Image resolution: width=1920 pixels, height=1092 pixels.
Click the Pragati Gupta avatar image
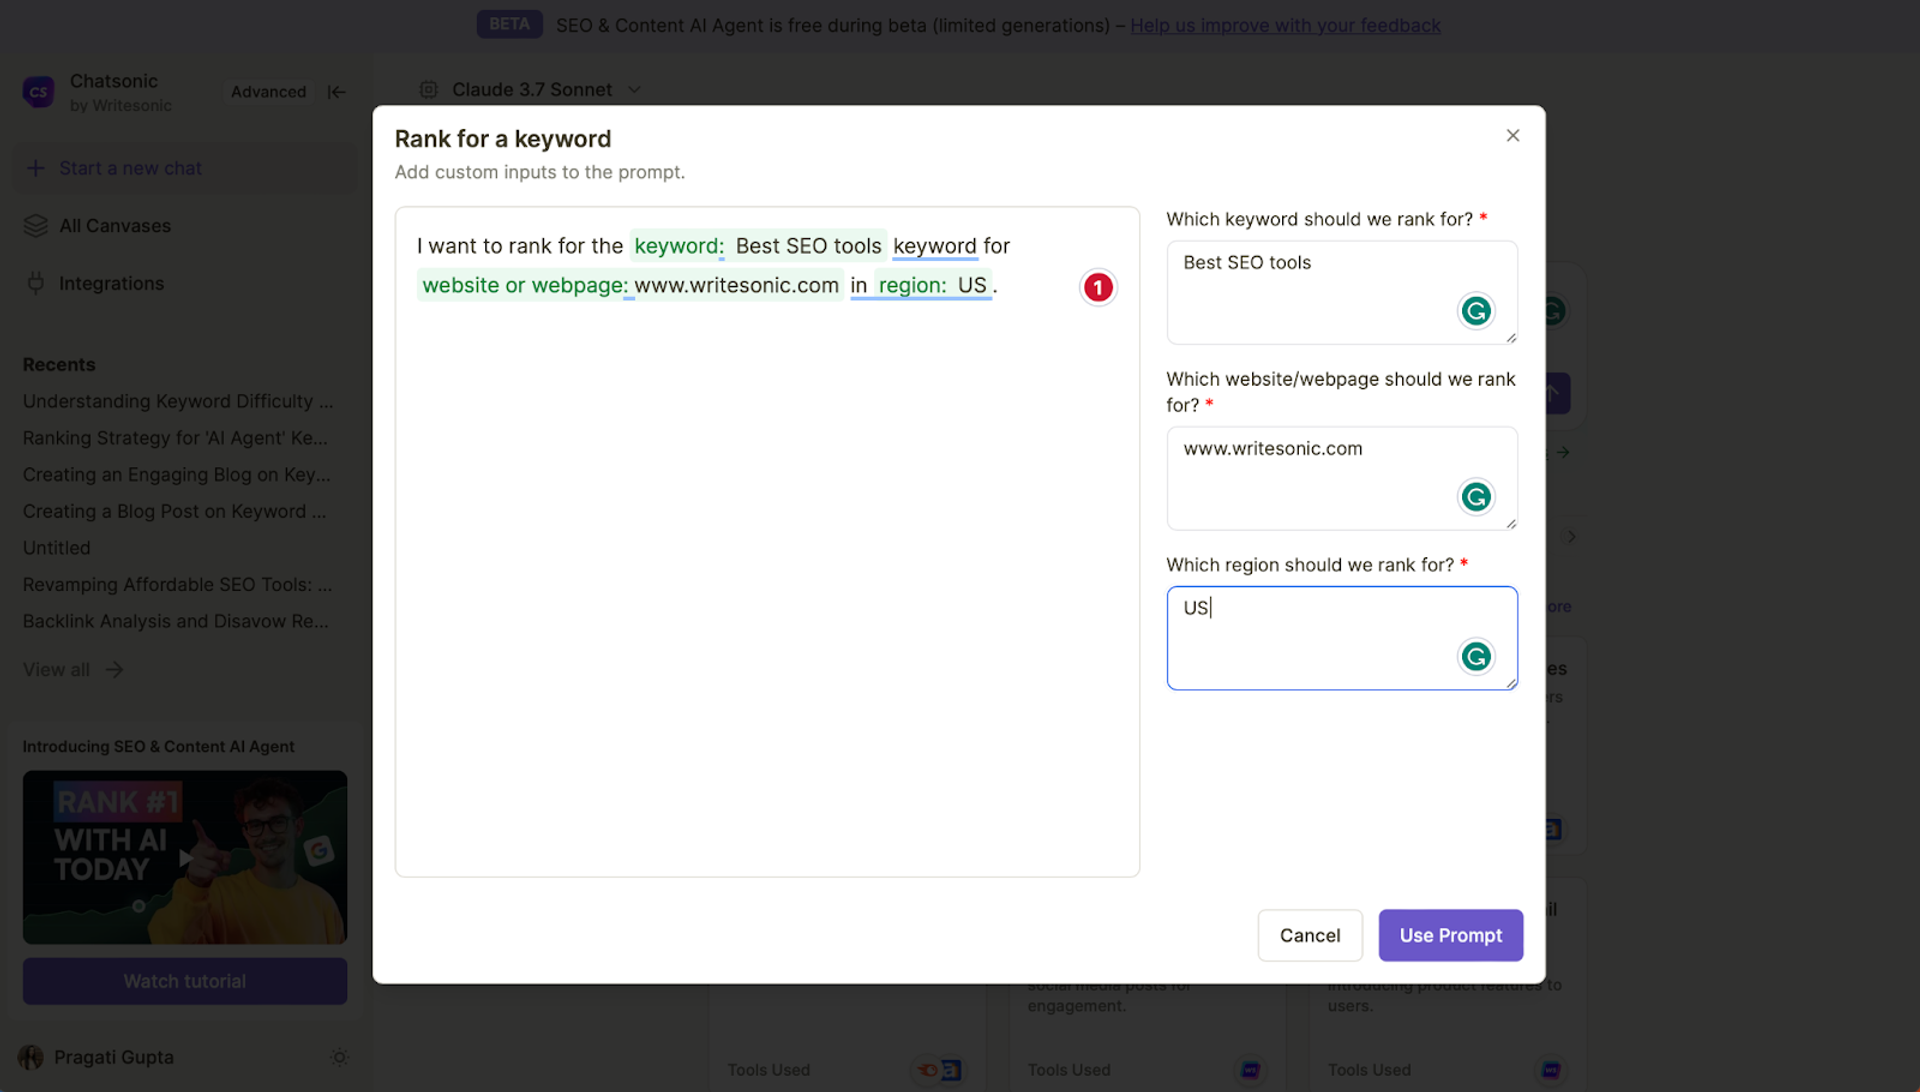pos(31,1057)
